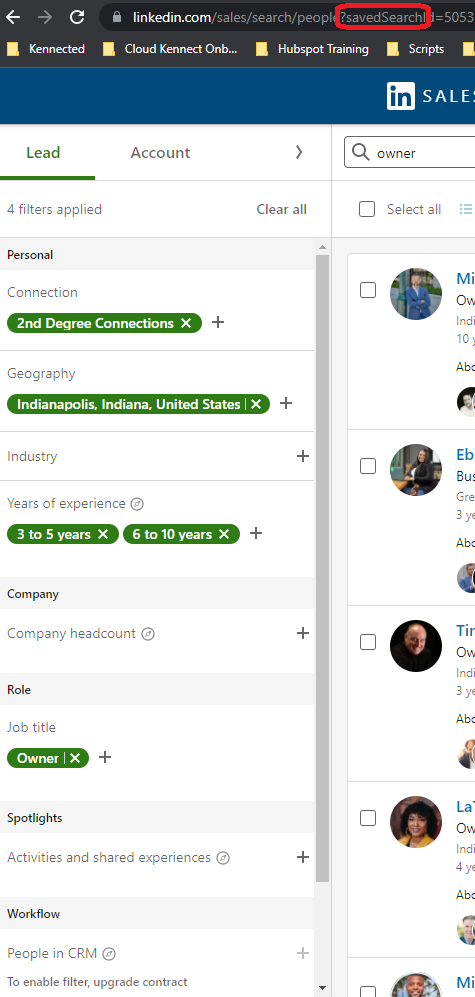475x997 pixels.
Task: Click the magnifier icon in search box
Action: click(x=361, y=153)
